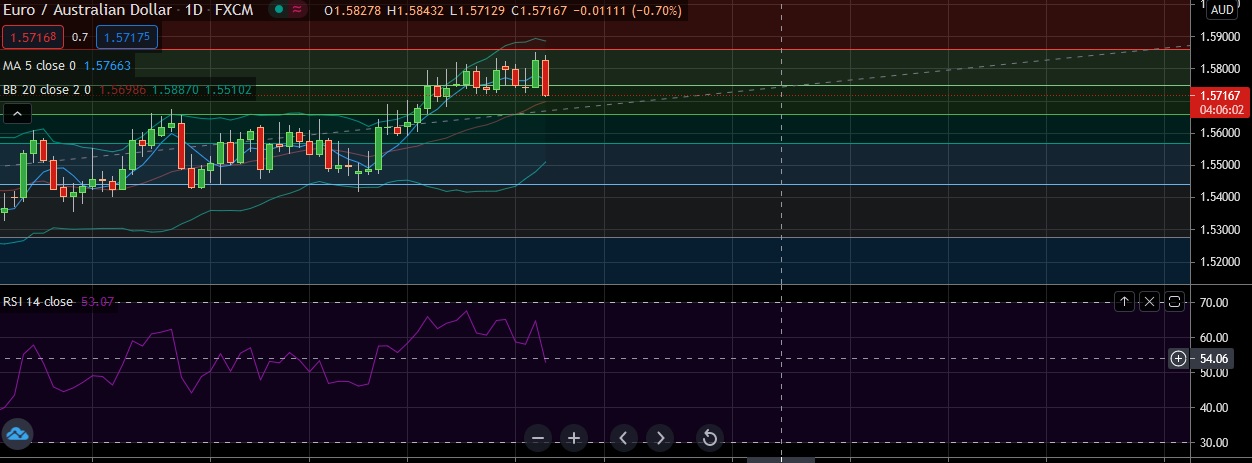Image resolution: width=1252 pixels, height=463 pixels.
Task: Select the MA 5 close 0 indicator legend
Action: [x=39, y=66]
